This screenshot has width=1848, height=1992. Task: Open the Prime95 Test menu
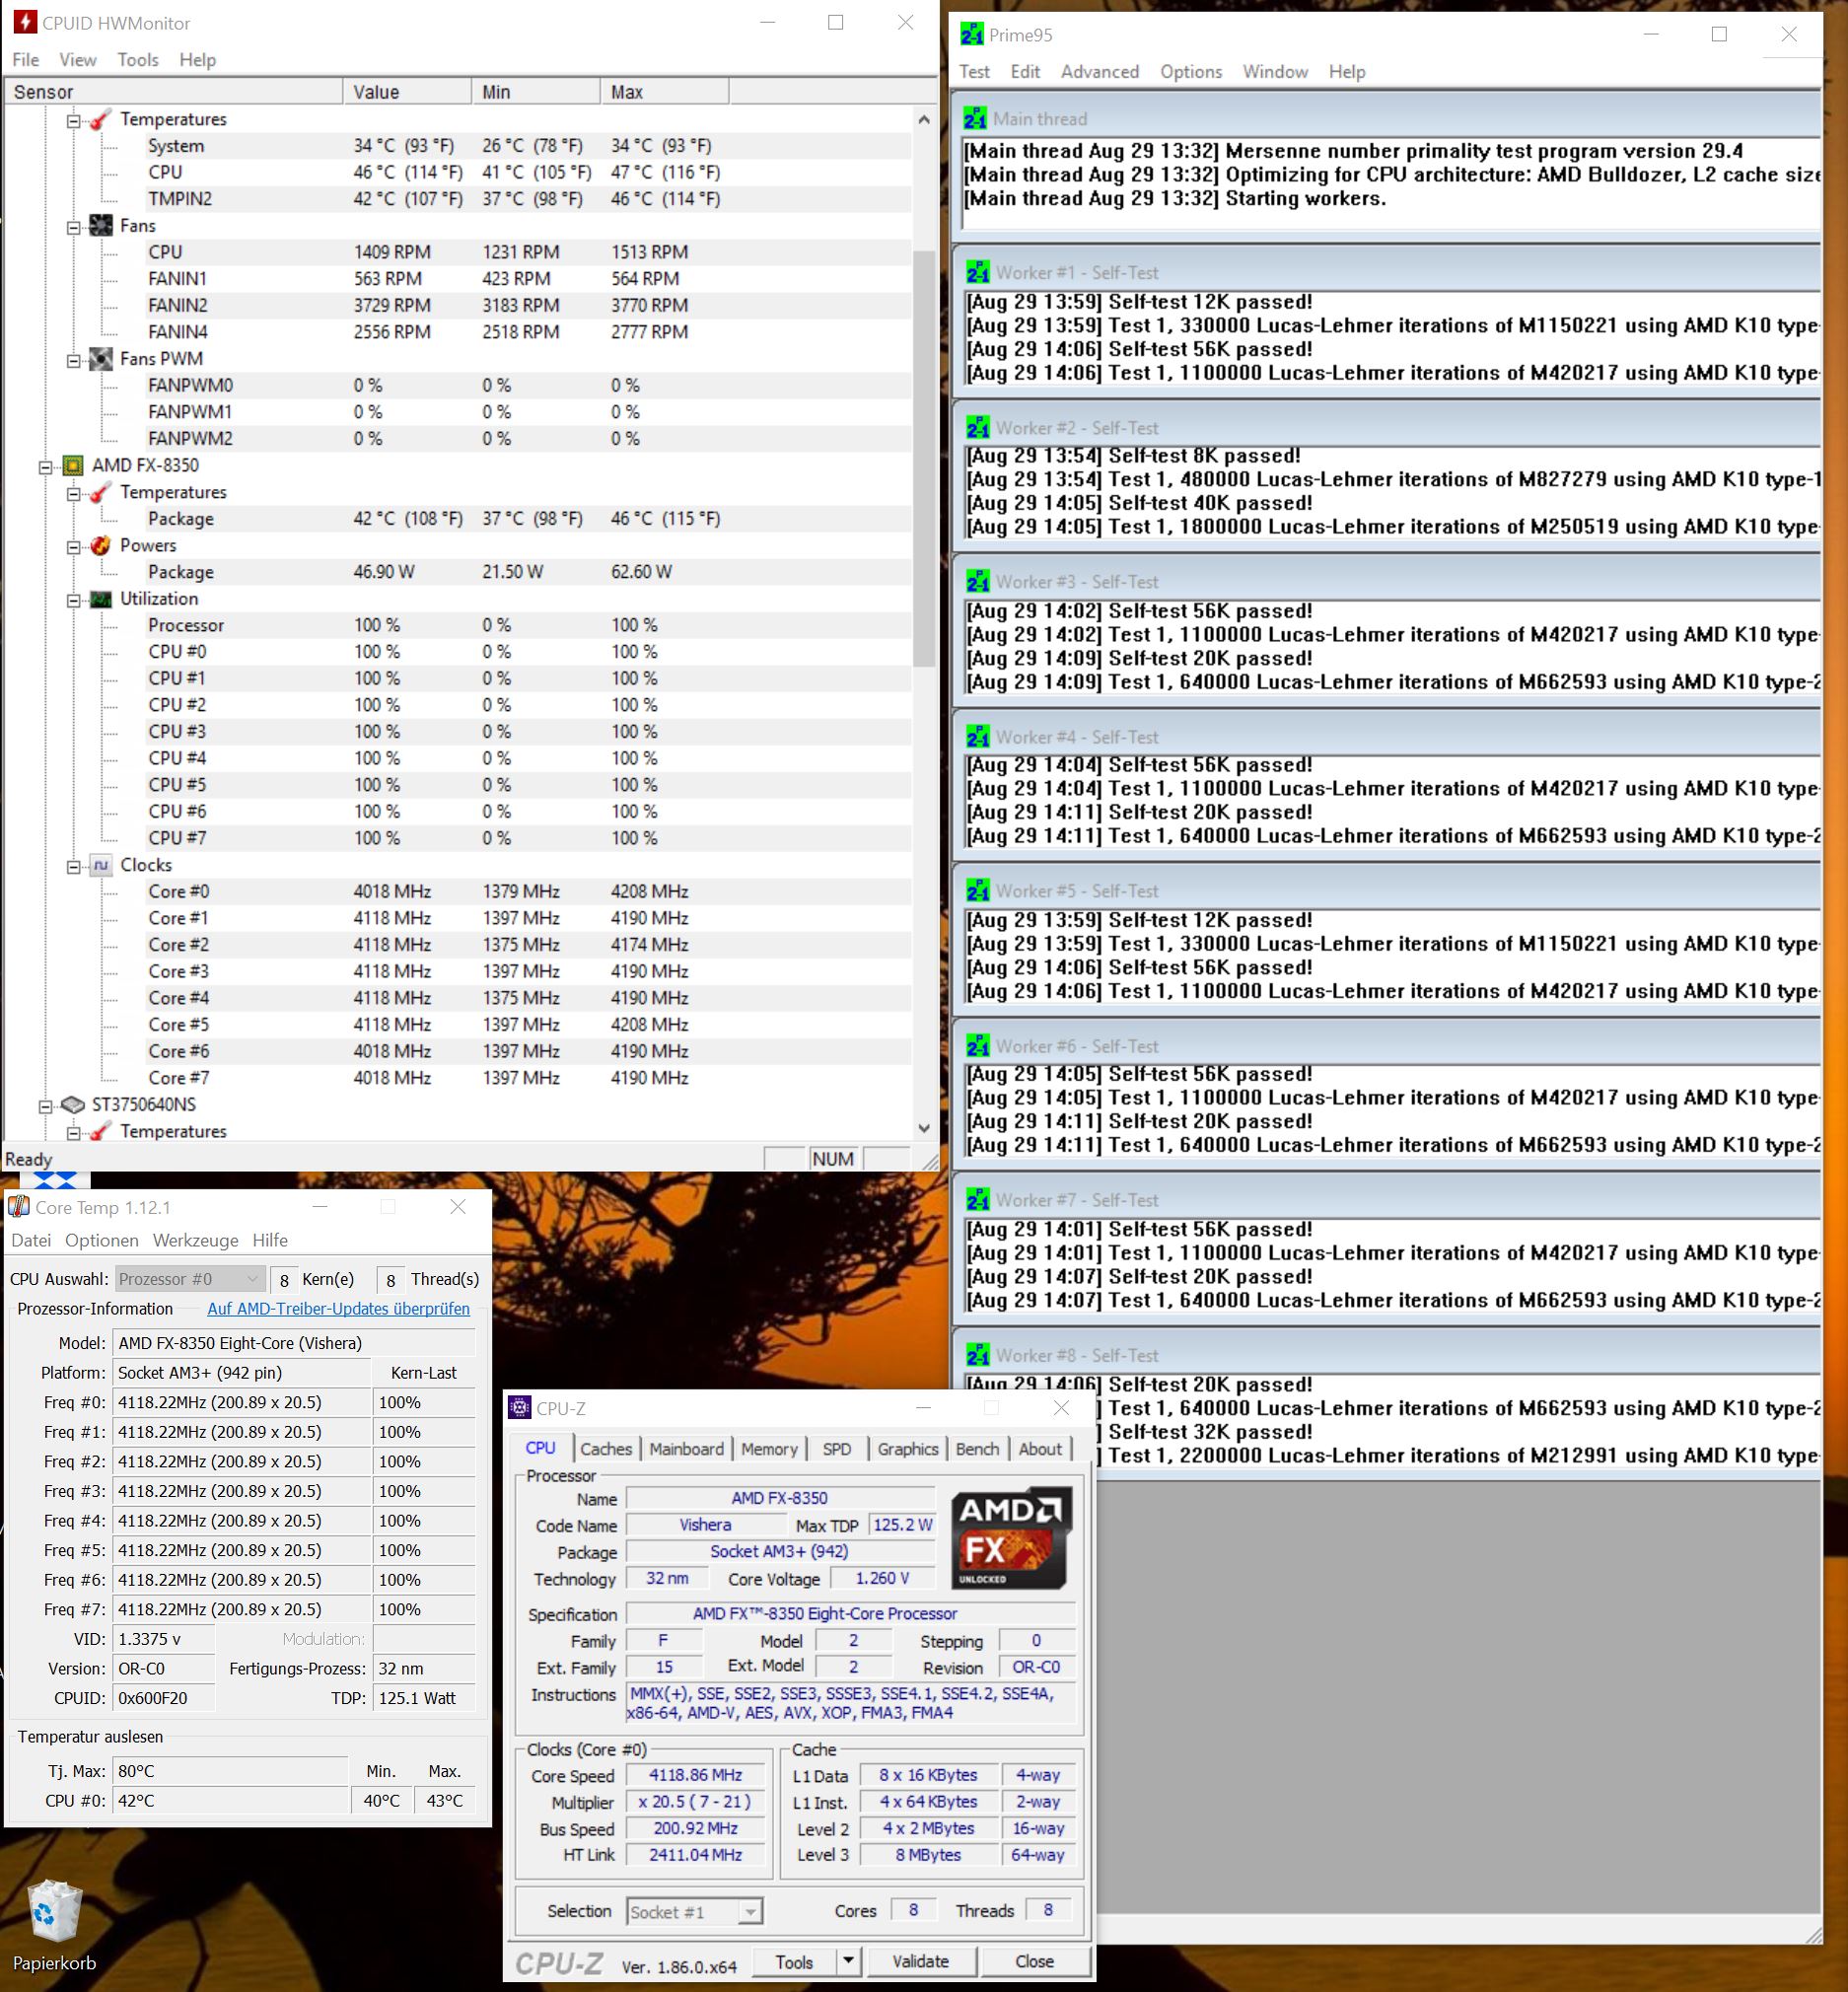[x=974, y=72]
